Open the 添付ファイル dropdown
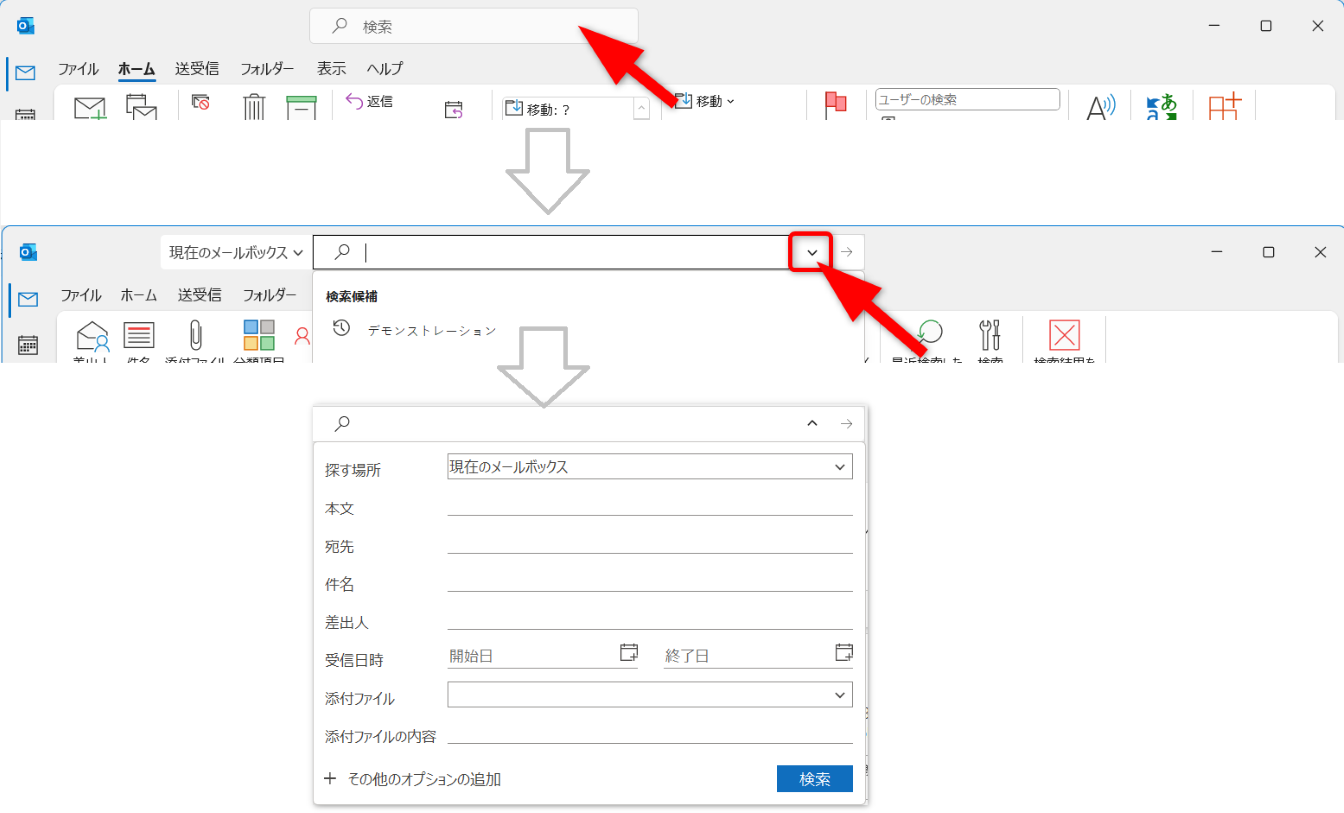 tap(649, 695)
